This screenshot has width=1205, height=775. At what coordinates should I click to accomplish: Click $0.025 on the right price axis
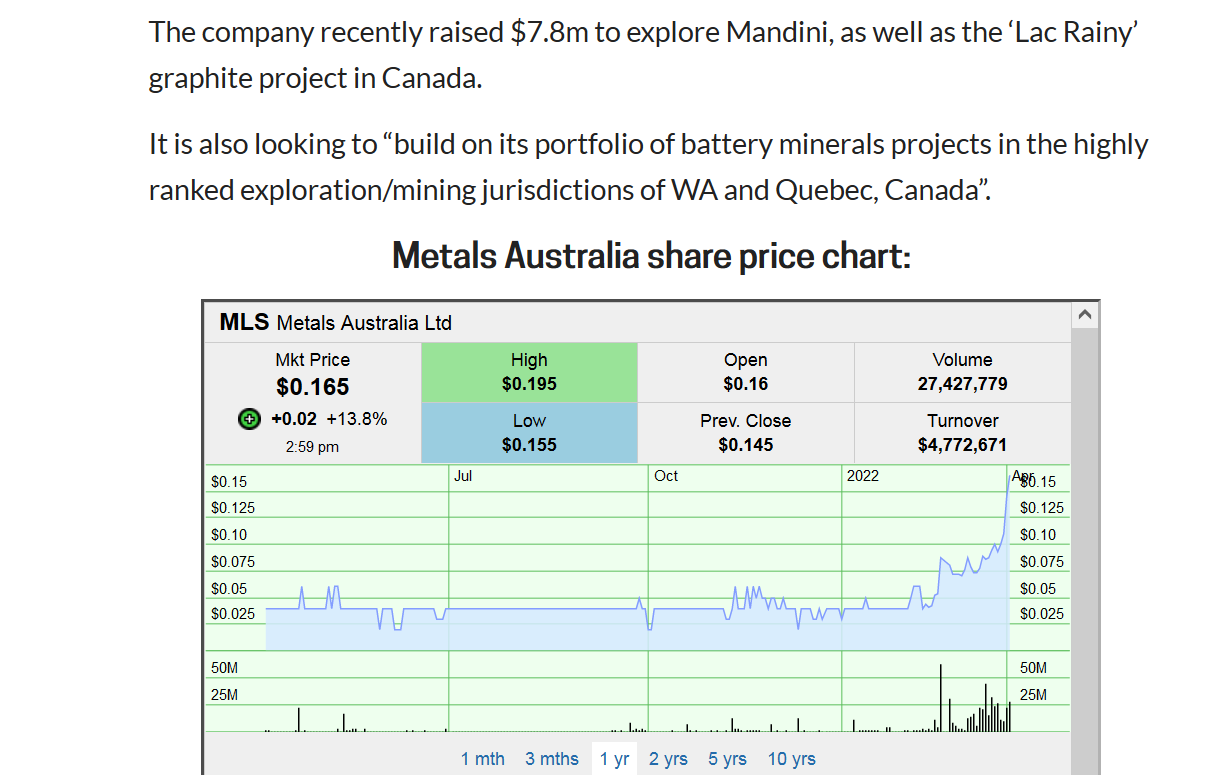(x=1042, y=614)
